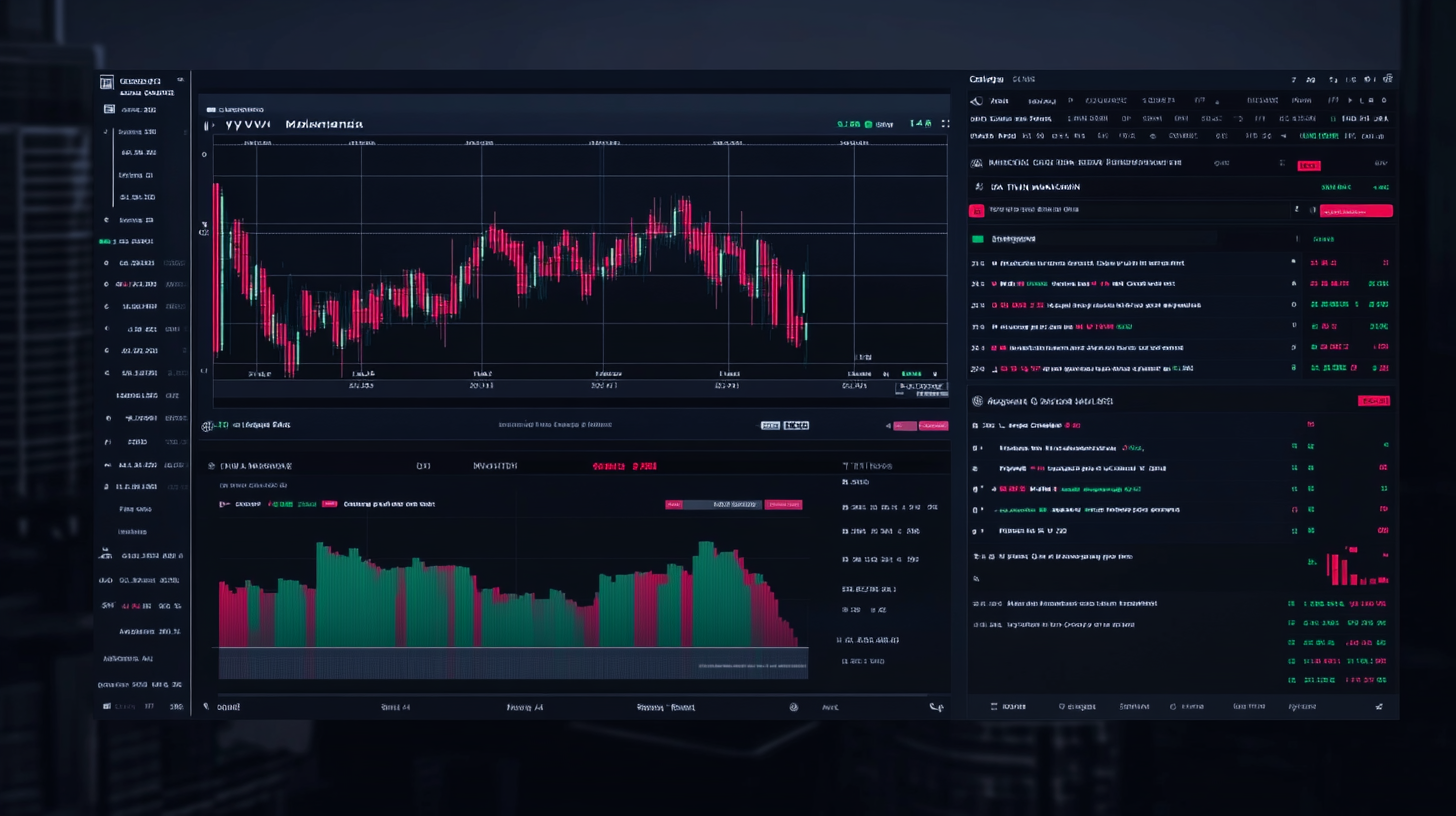Click the fullscreen icon on candlestick chart header
This screenshot has width=1456, height=816.
945,124
